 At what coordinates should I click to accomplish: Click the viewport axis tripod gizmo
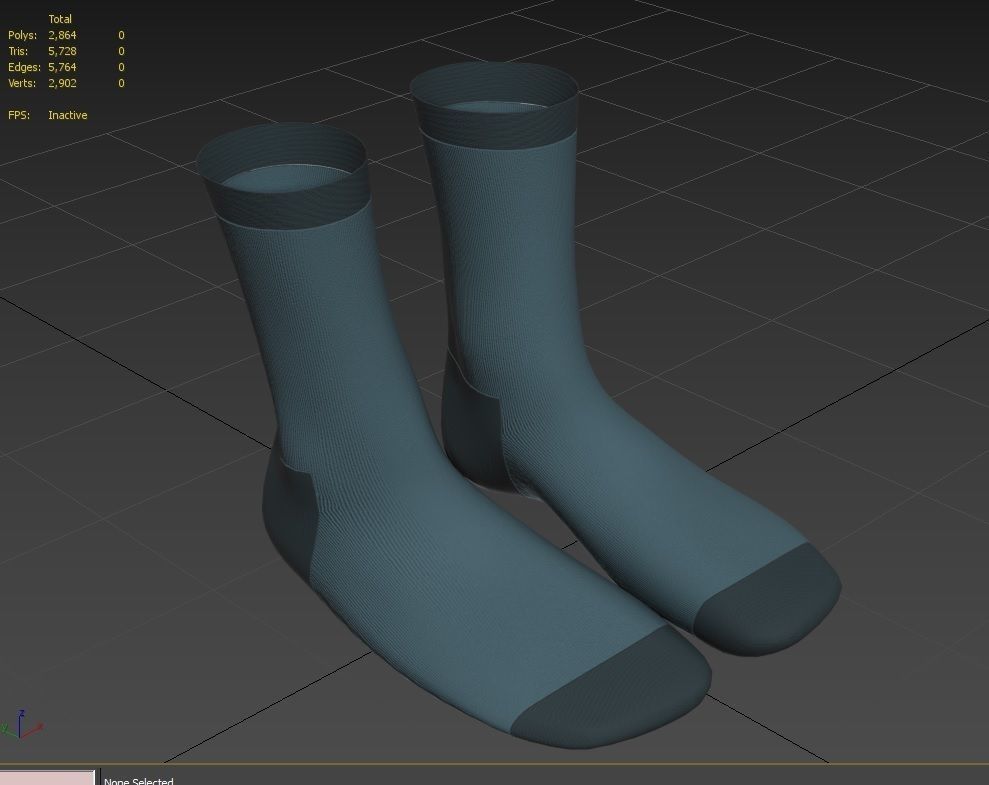21,724
